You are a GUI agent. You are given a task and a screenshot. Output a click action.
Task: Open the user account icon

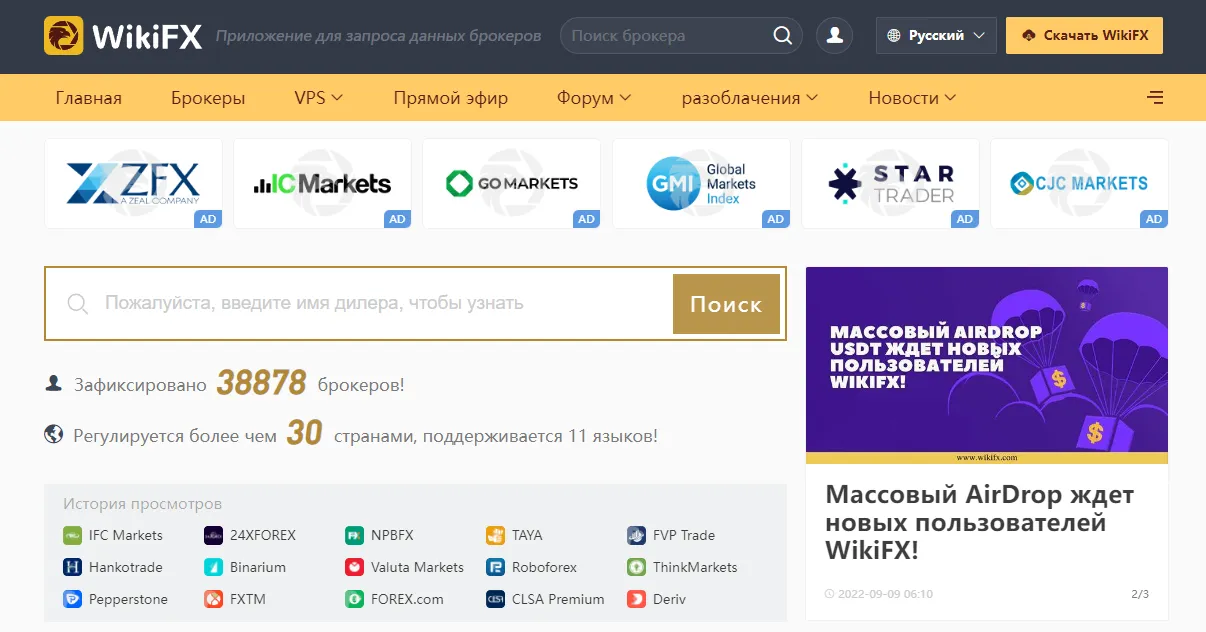click(834, 36)
